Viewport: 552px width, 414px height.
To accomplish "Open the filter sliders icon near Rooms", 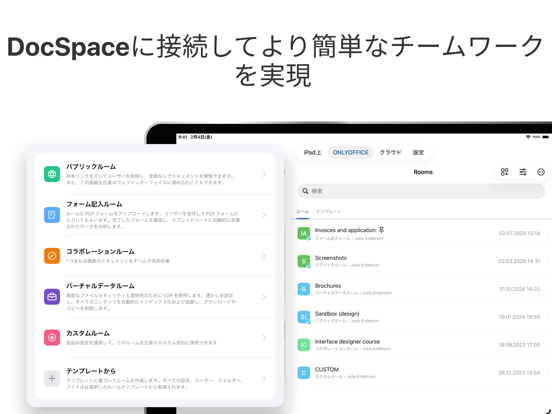I will 523,172.
